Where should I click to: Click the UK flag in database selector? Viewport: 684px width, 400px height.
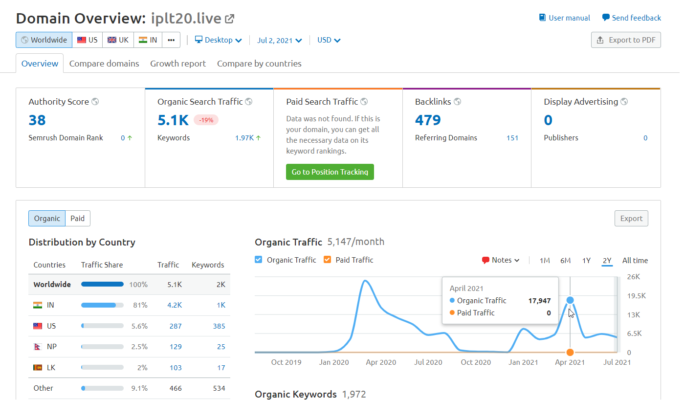point(112,40)
